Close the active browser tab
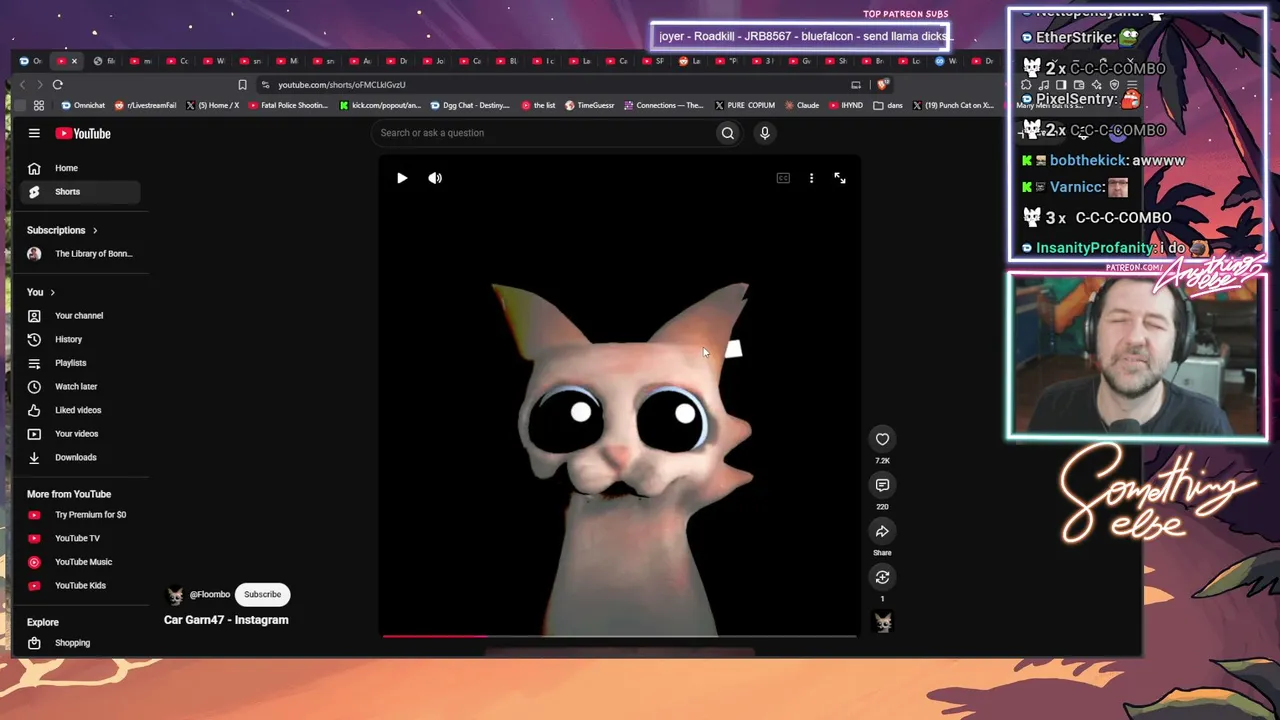 pos(74,61)
